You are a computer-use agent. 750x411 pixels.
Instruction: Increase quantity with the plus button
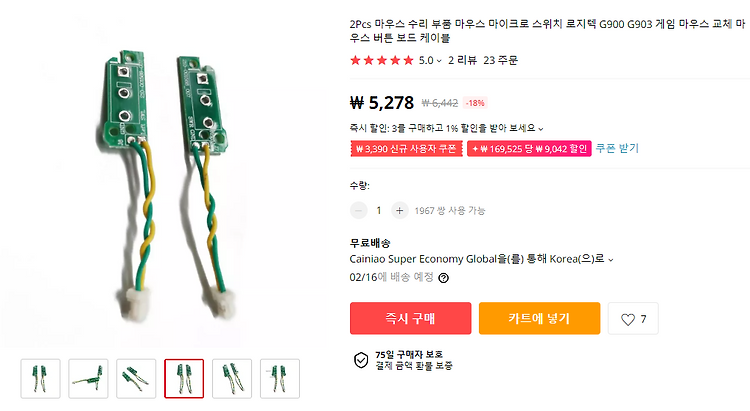tap(399, 211)
